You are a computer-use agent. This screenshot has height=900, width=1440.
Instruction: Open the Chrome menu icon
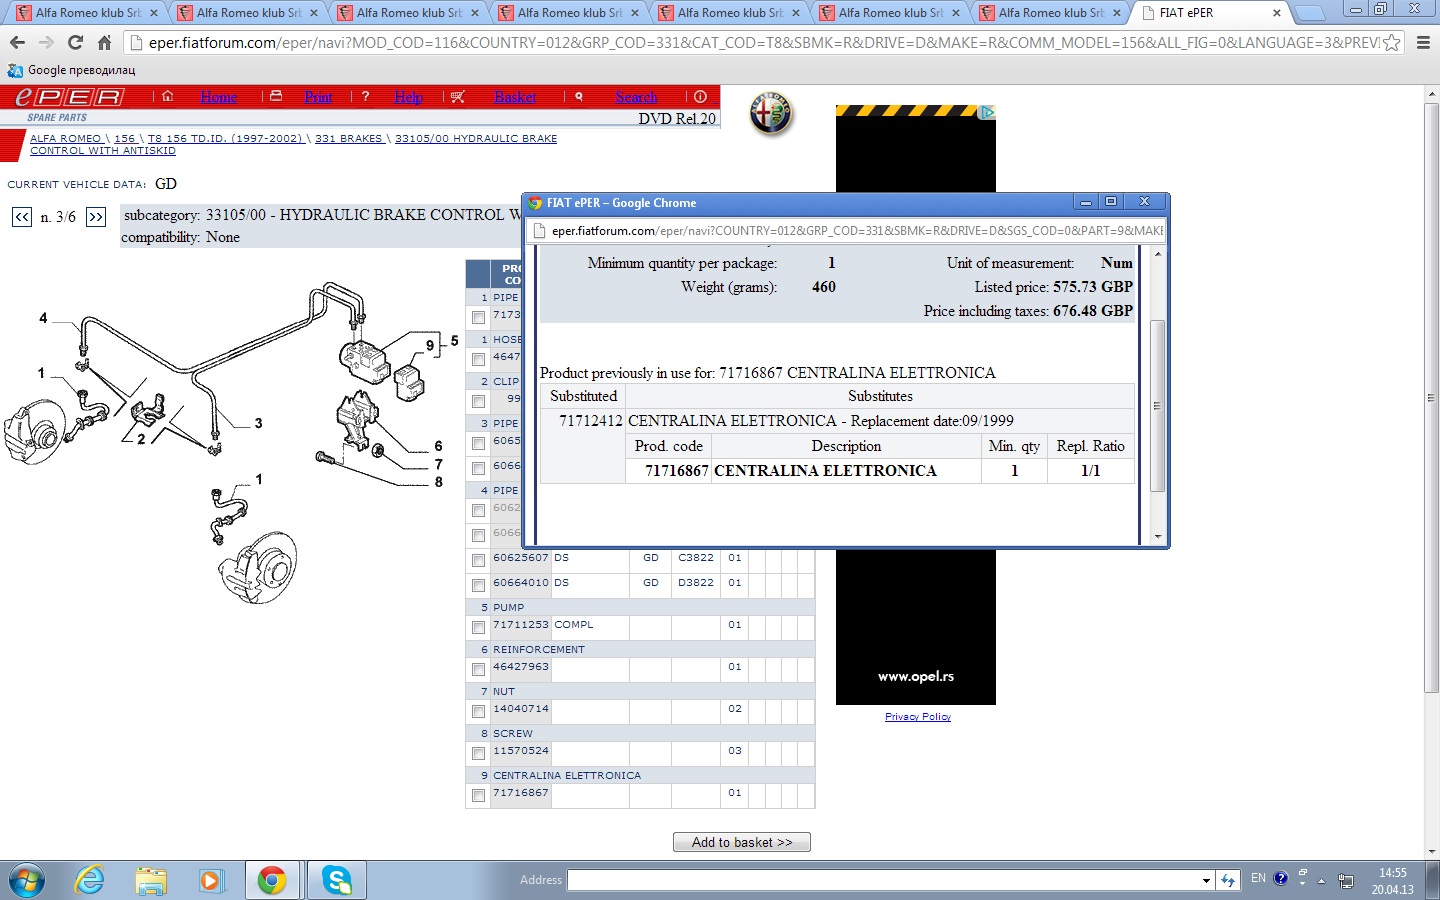pyautogui.click(x=1423, y=43)
